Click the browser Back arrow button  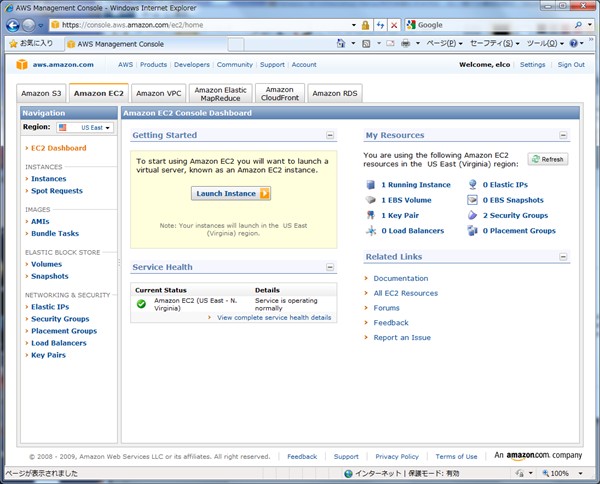point(13,25)
